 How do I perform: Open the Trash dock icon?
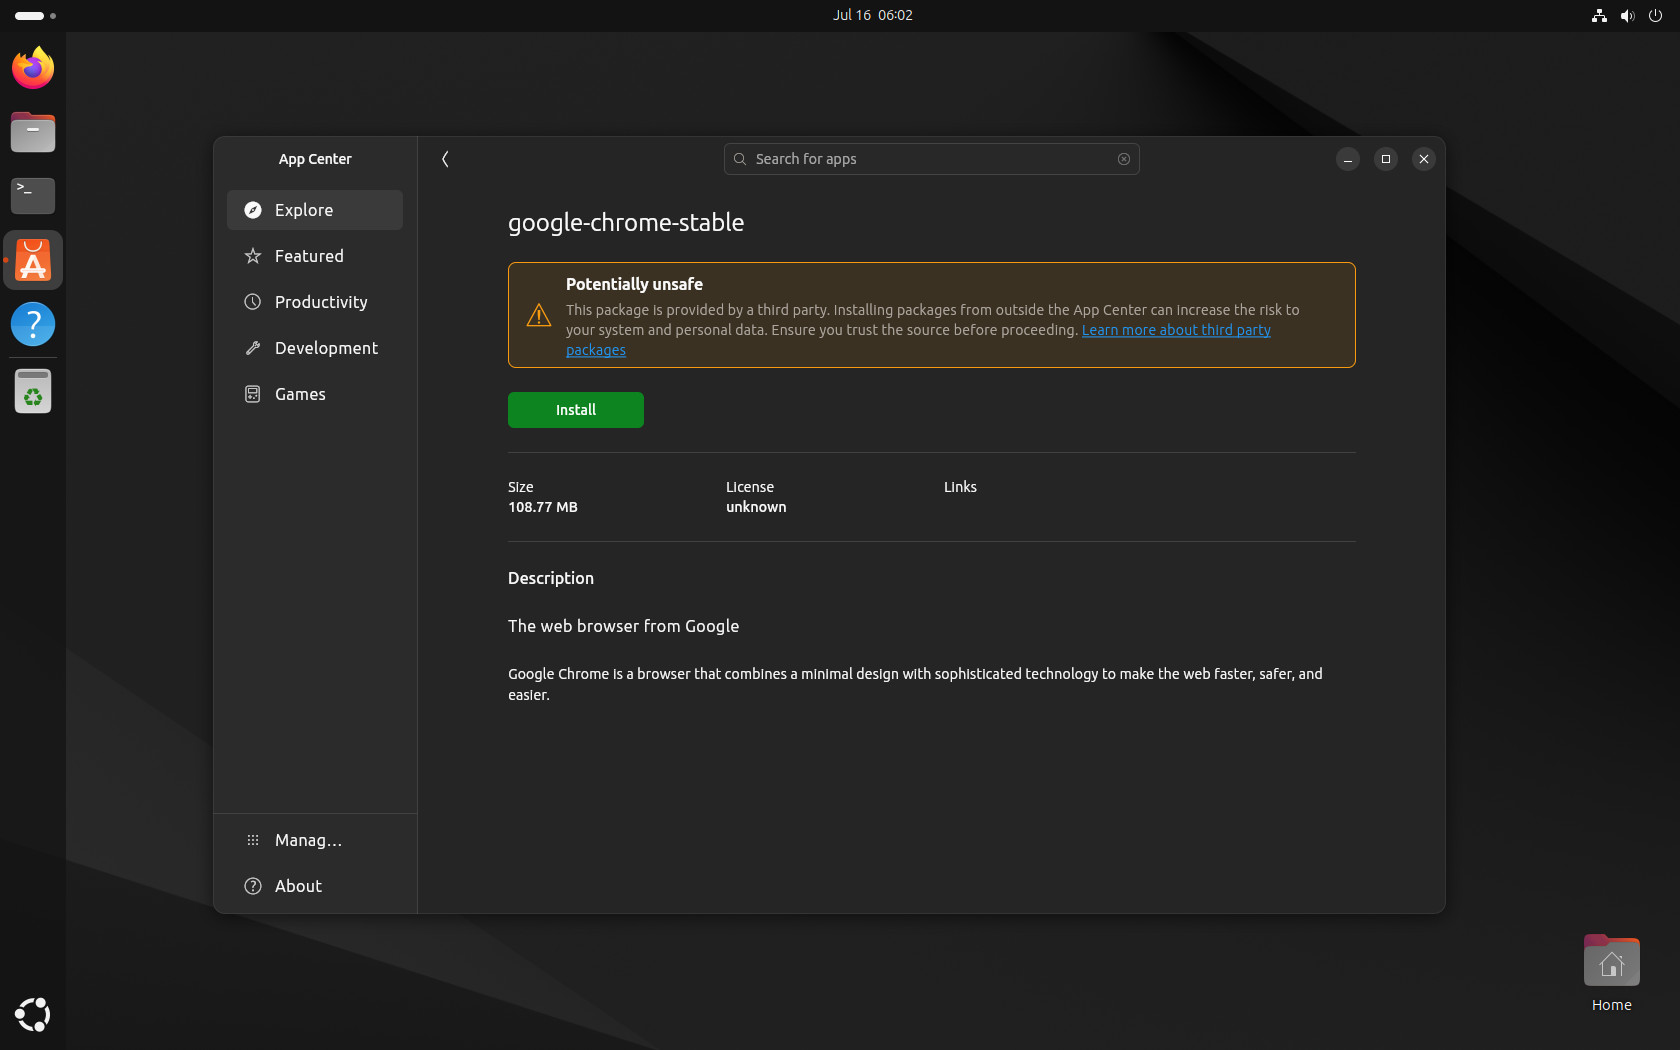(33, 391)
